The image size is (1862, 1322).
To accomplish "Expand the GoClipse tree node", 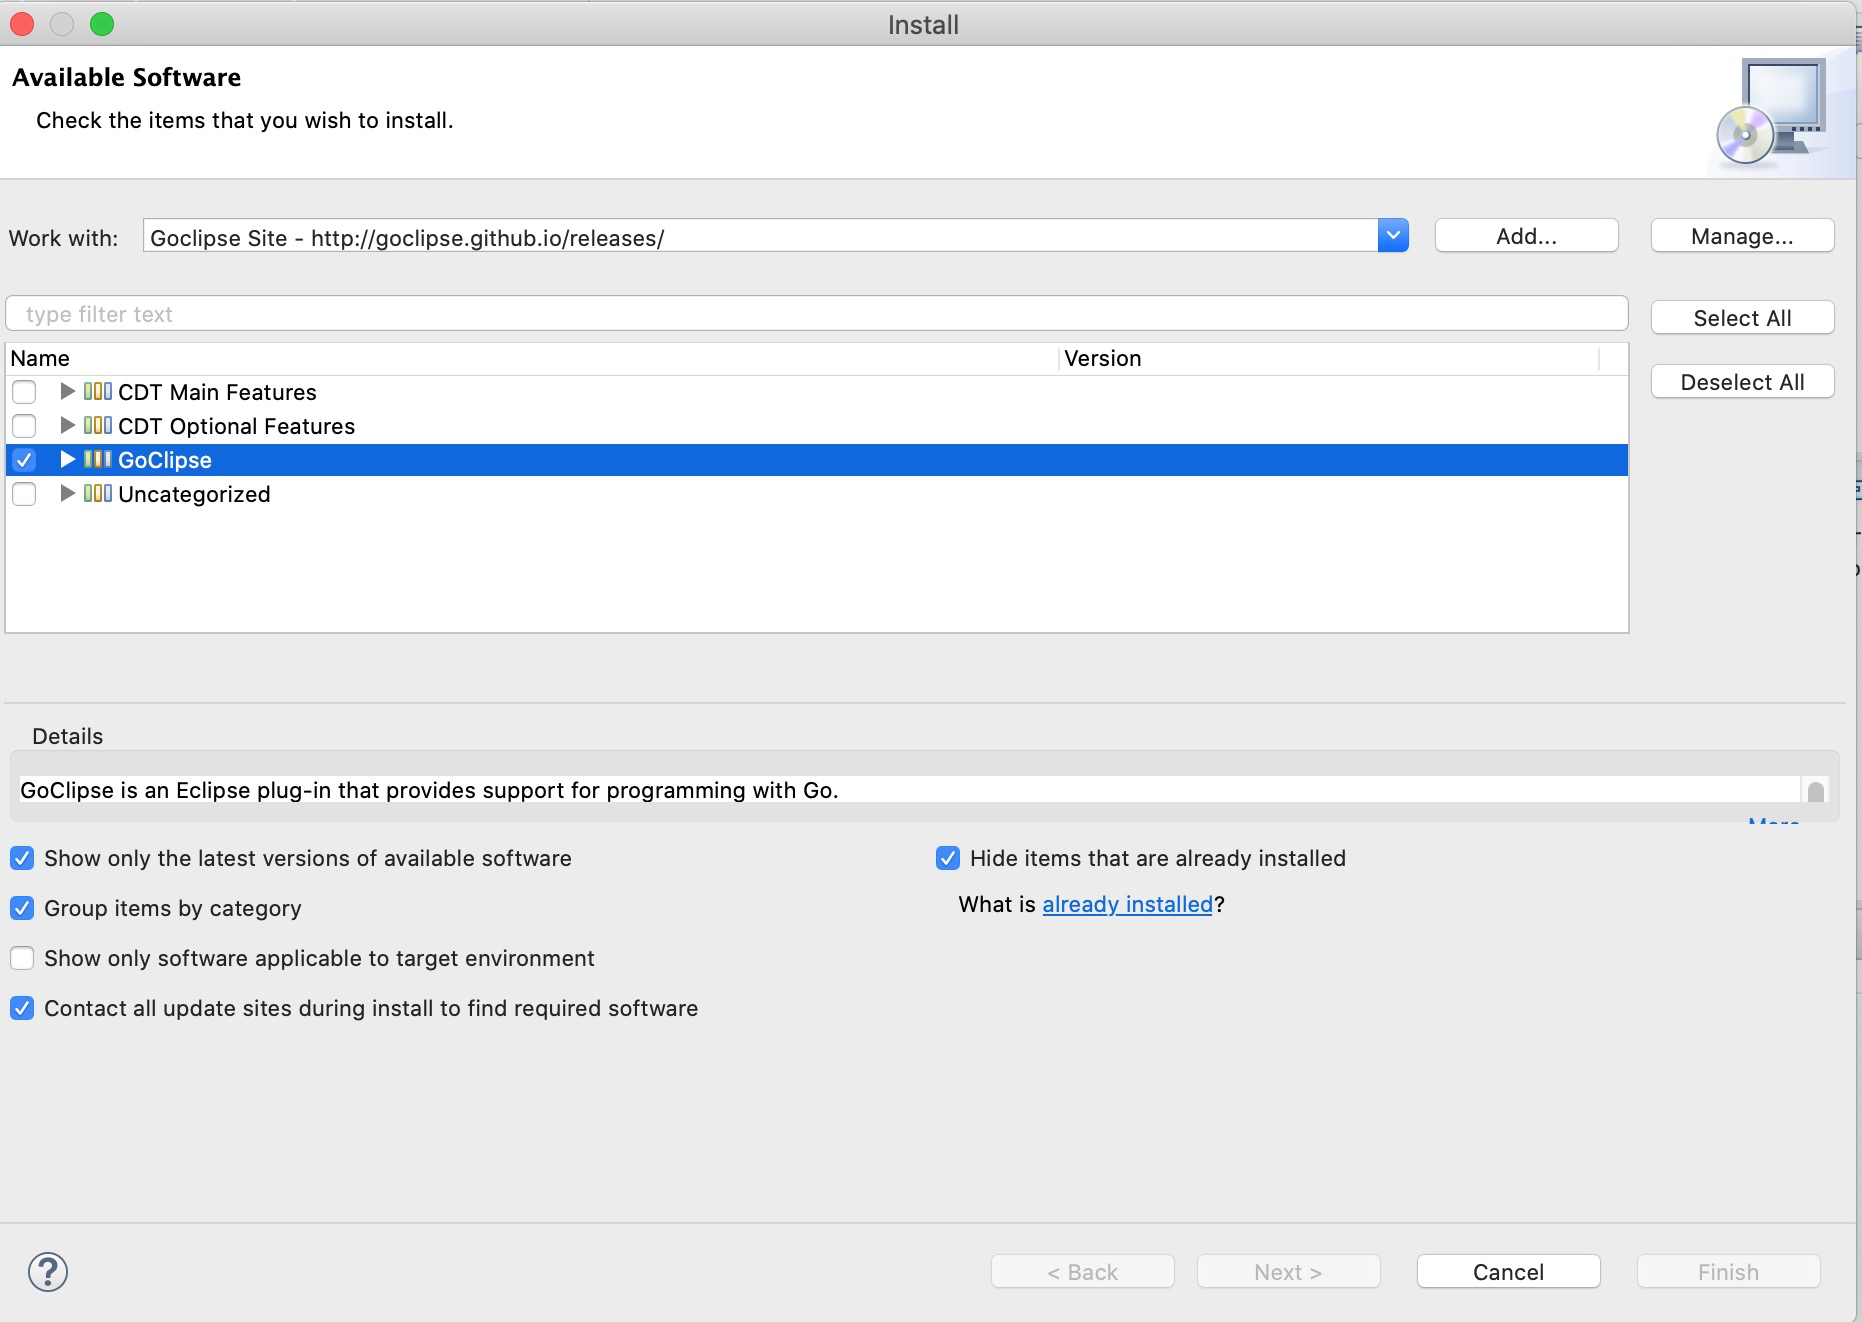I will (x=67, y=459).
